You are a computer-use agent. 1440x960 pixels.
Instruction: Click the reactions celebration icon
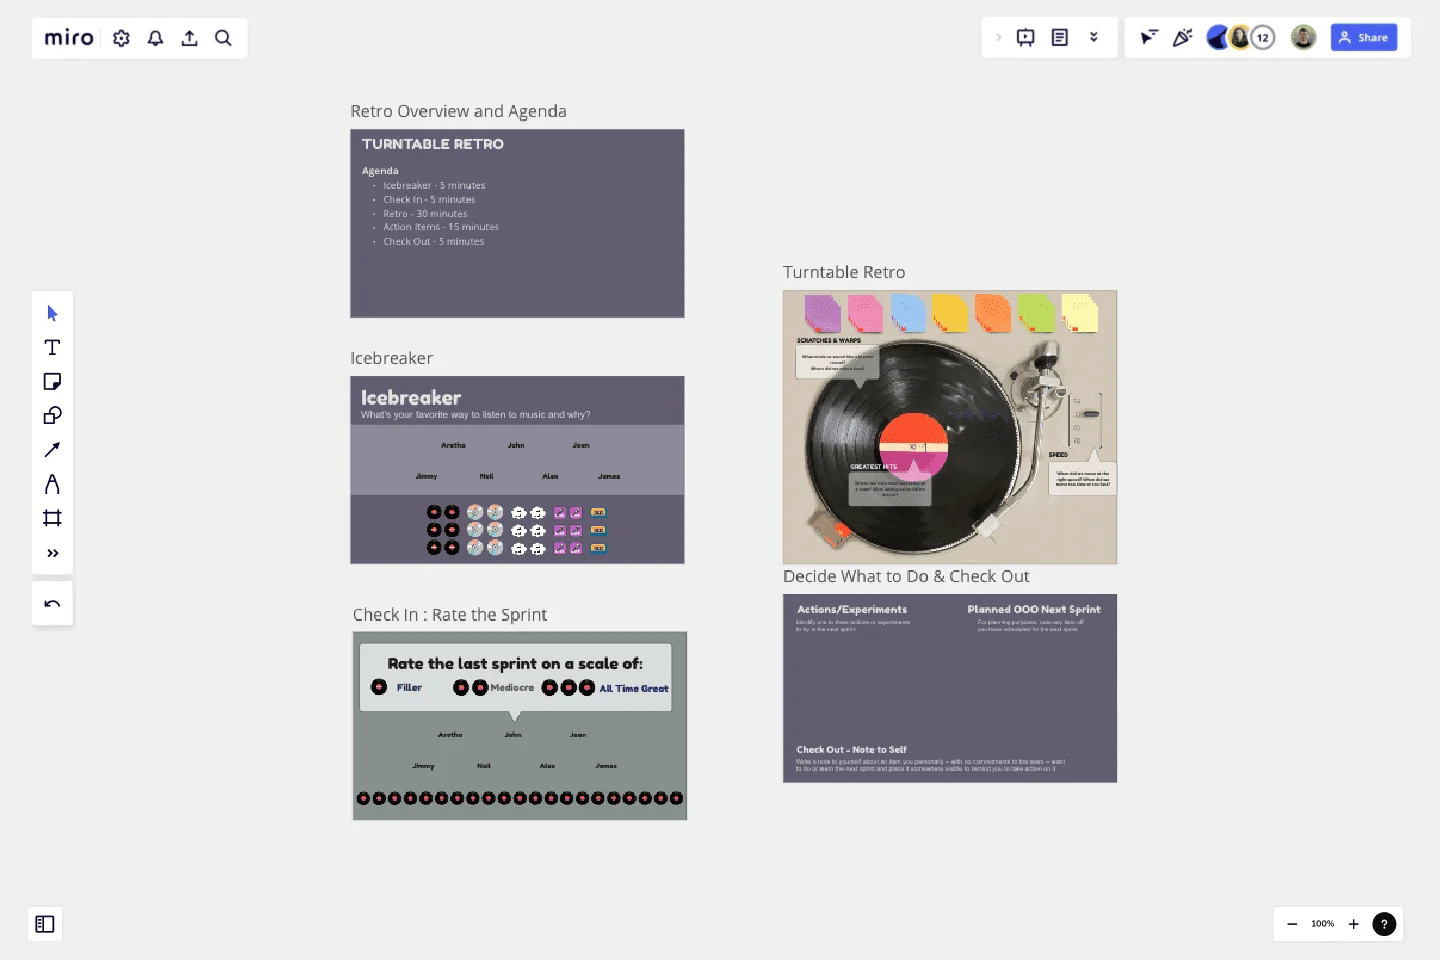click(x=1183, y=38)
